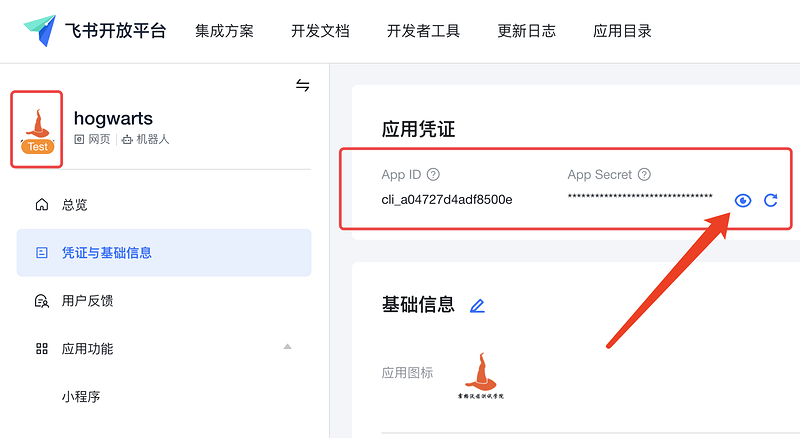Click help icon next to App Secret
Screen dimensions: 800x438
(x=644, y=175)
